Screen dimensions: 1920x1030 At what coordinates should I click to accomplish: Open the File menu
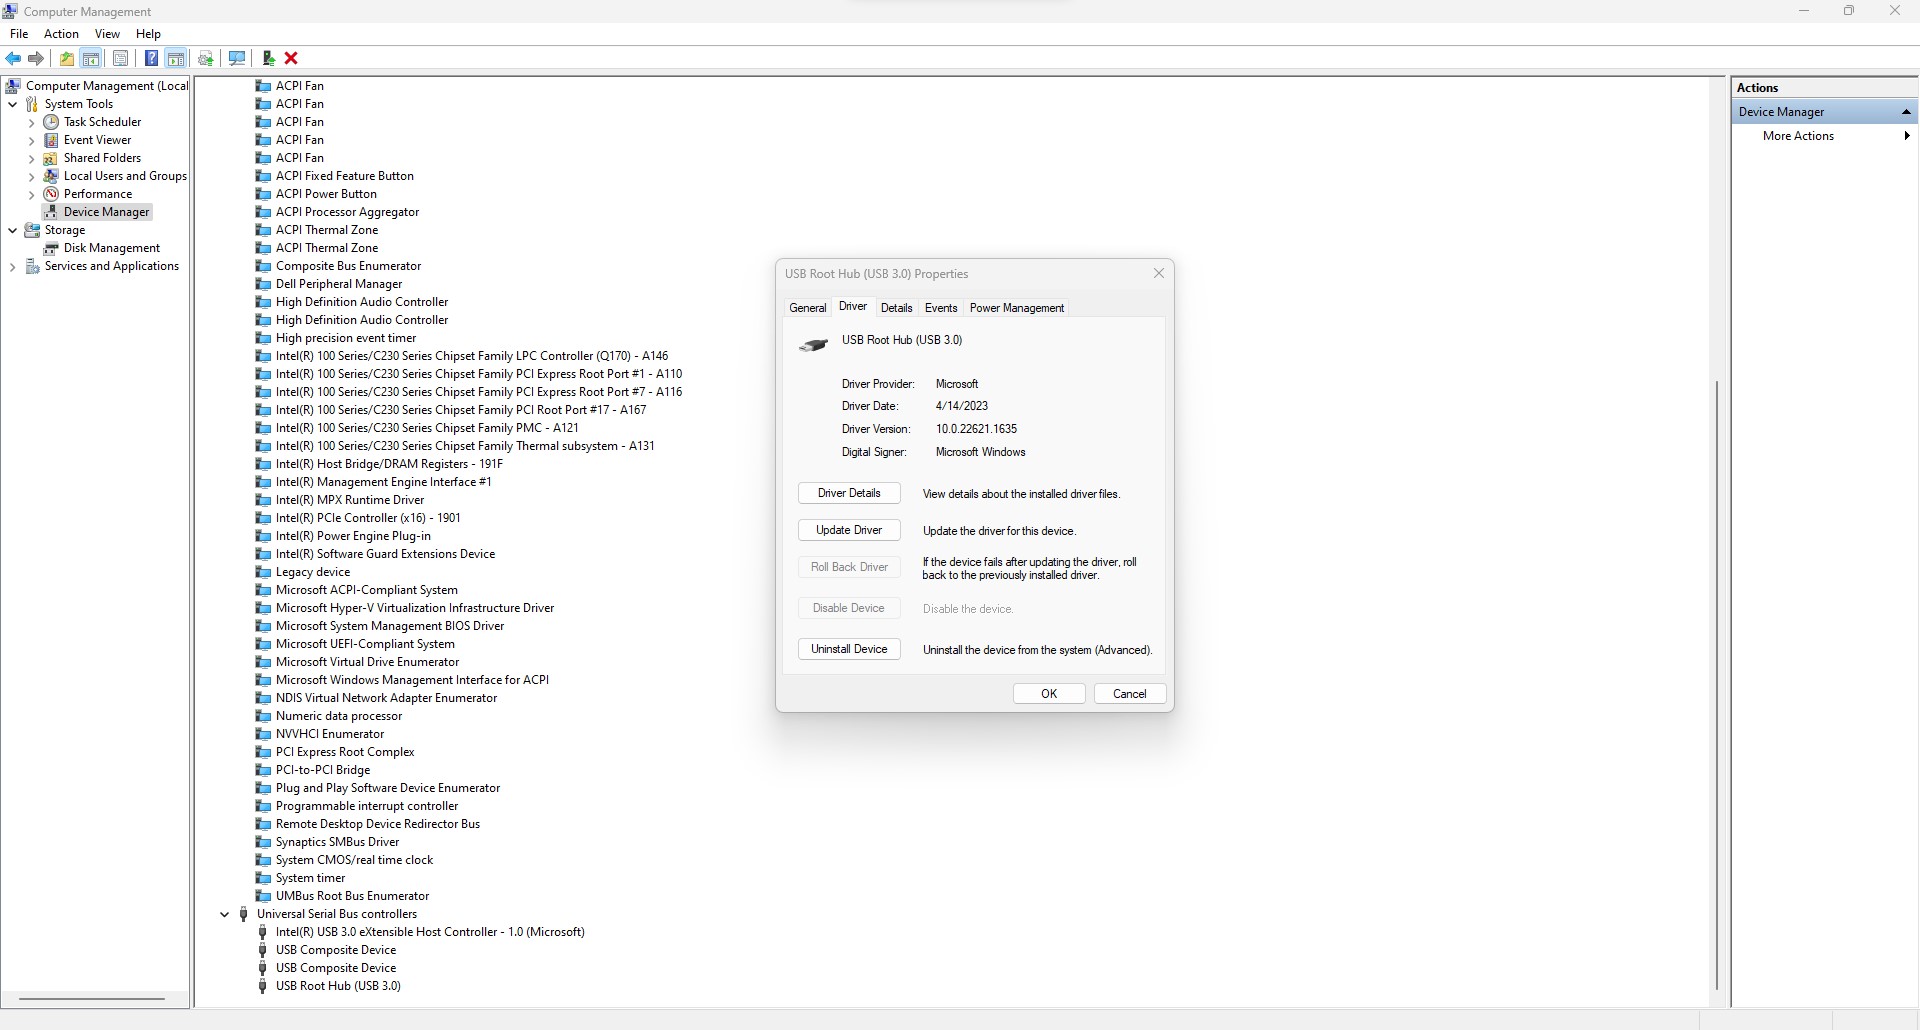click(x=19, y=34)
